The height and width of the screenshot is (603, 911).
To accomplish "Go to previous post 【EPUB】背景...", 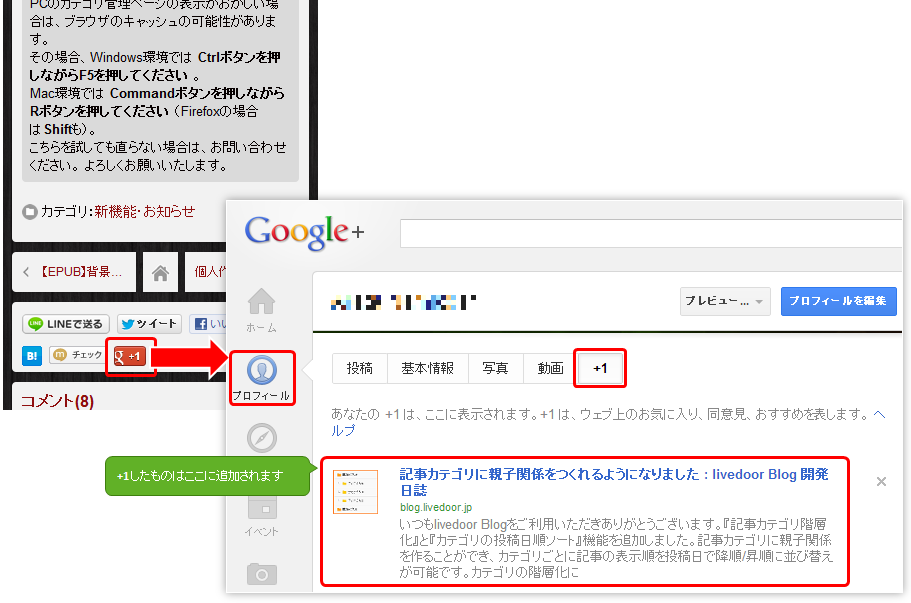I will click(x=74, y=272).
